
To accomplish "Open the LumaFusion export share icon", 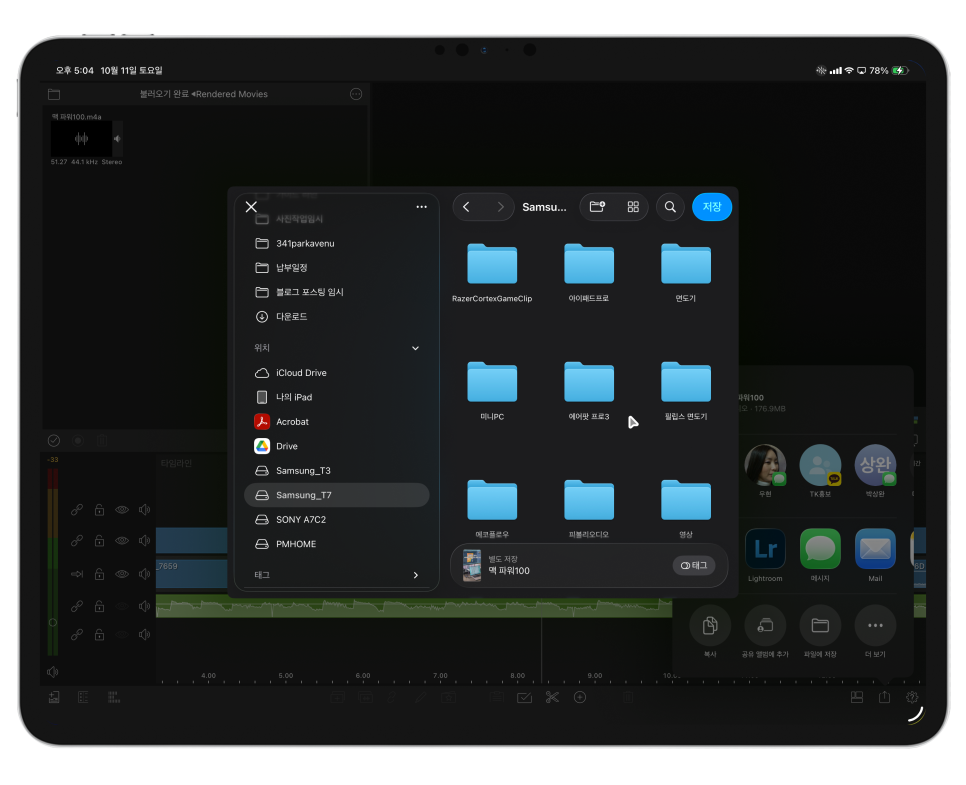I will (884, 697).
